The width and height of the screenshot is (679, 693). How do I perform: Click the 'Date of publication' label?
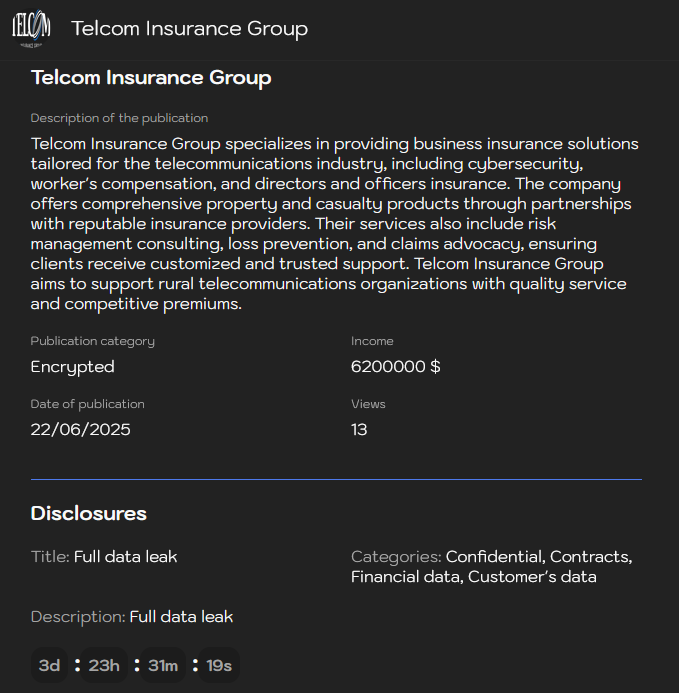(88, 404)
